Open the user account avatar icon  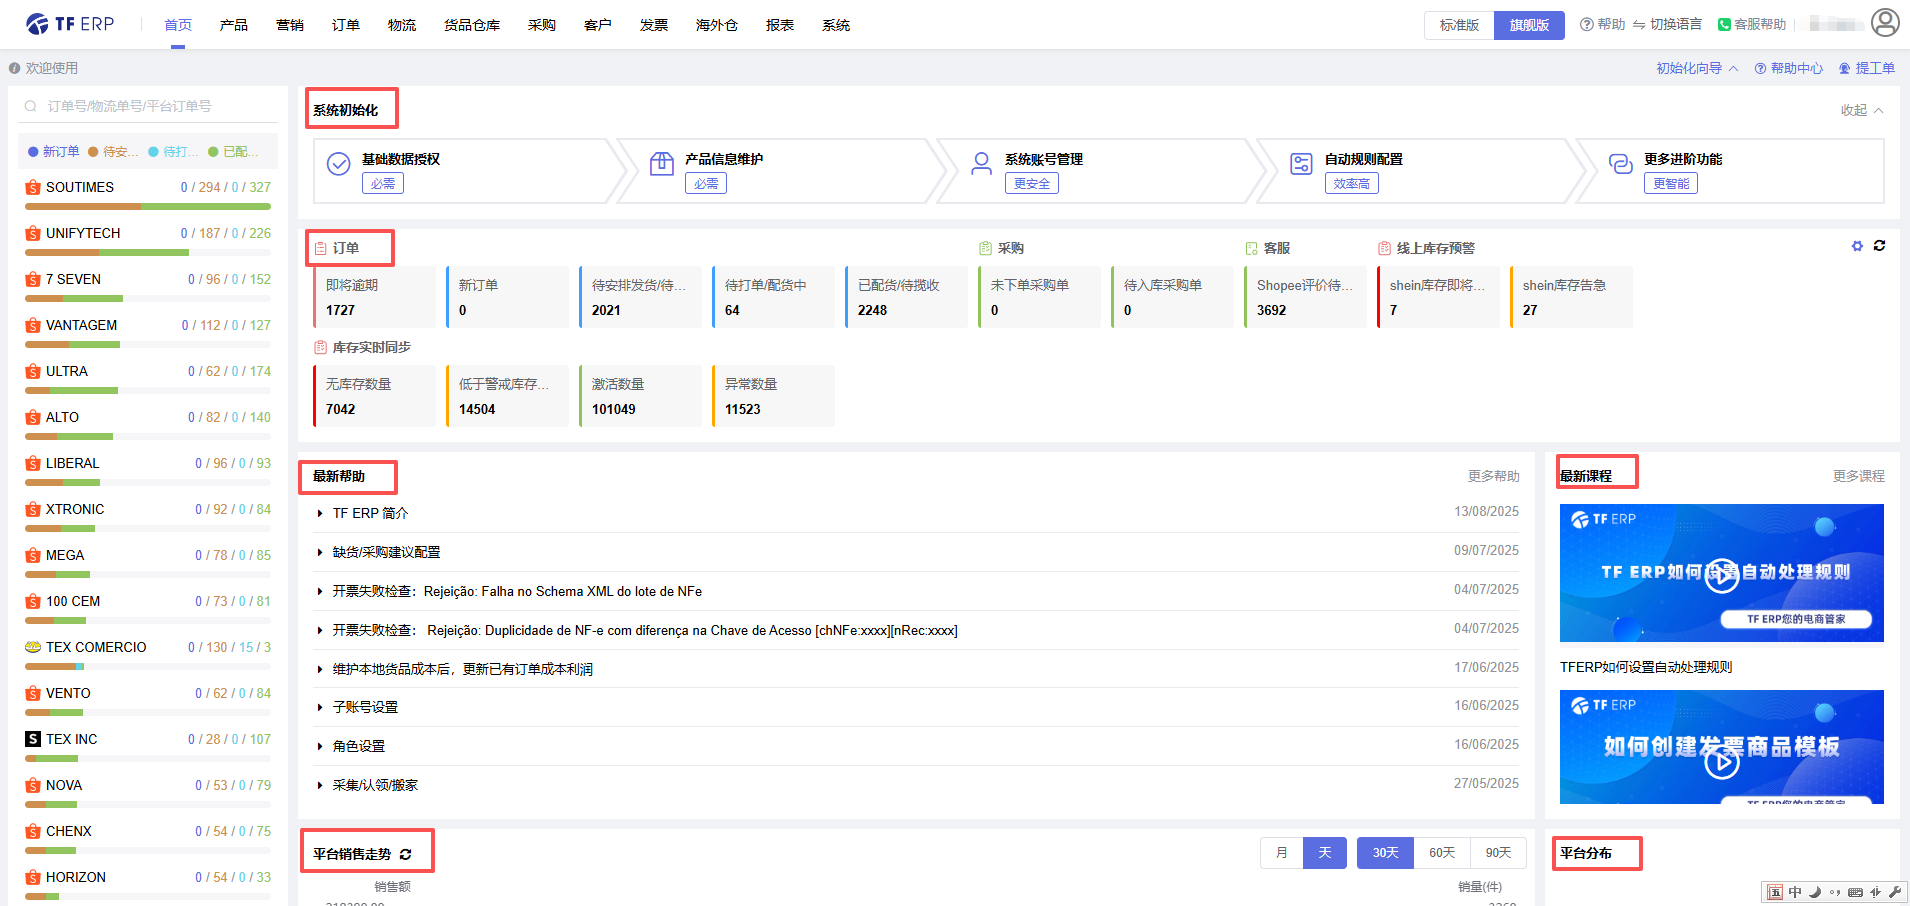pyautogui.click(x=1884, y=23)
